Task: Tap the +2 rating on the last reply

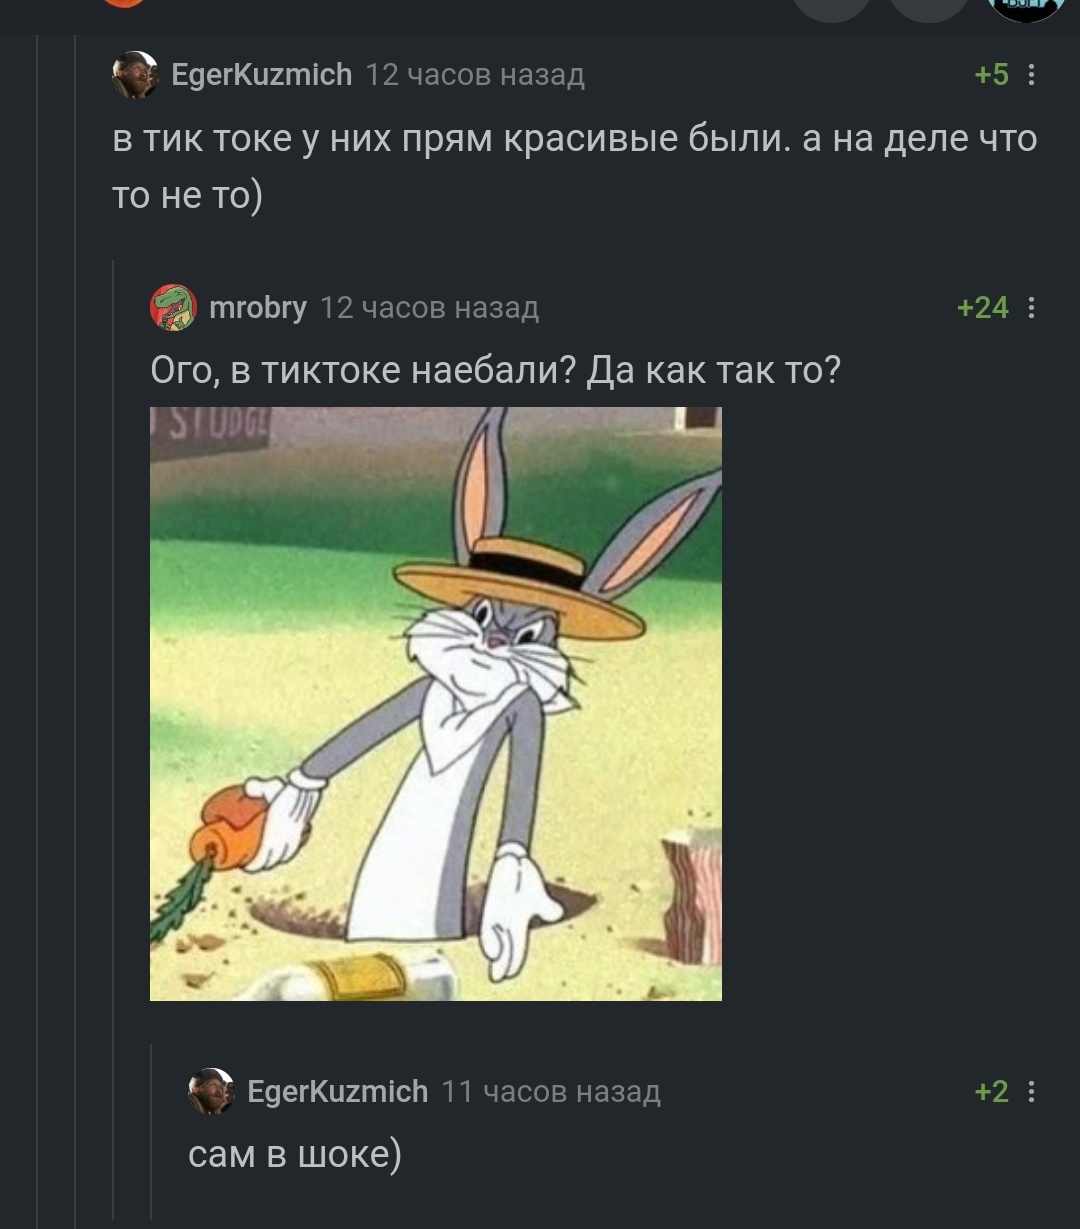Action: point(991,1091)
